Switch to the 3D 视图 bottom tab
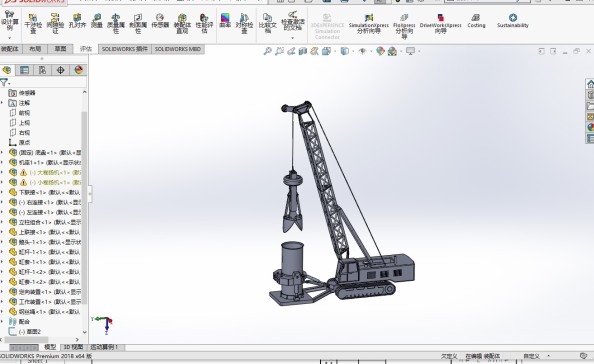Image resolution: width=594 pixels, height=364 pixels. coord(73,347)
